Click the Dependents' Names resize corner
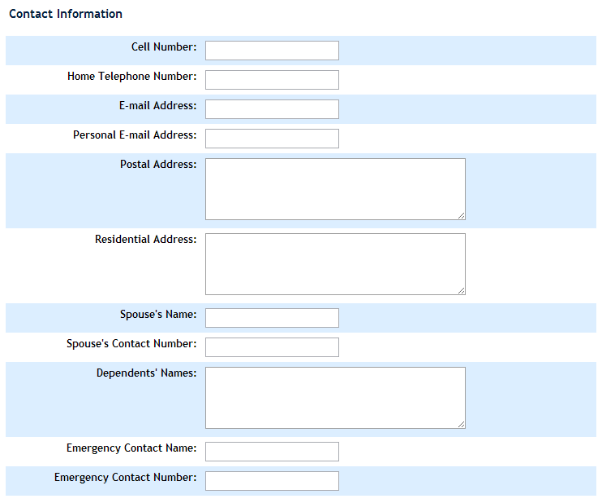 tap(461, 424)
